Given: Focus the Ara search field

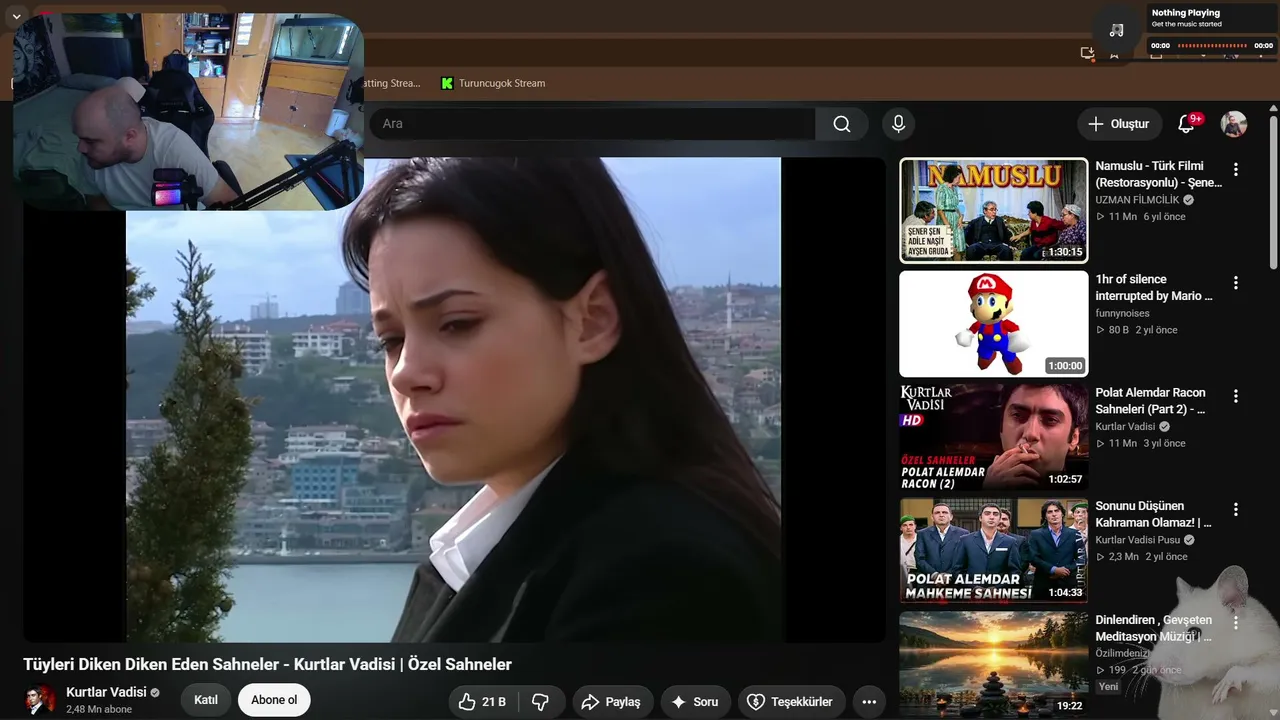Looking at the screenshot, I should 592,124.
